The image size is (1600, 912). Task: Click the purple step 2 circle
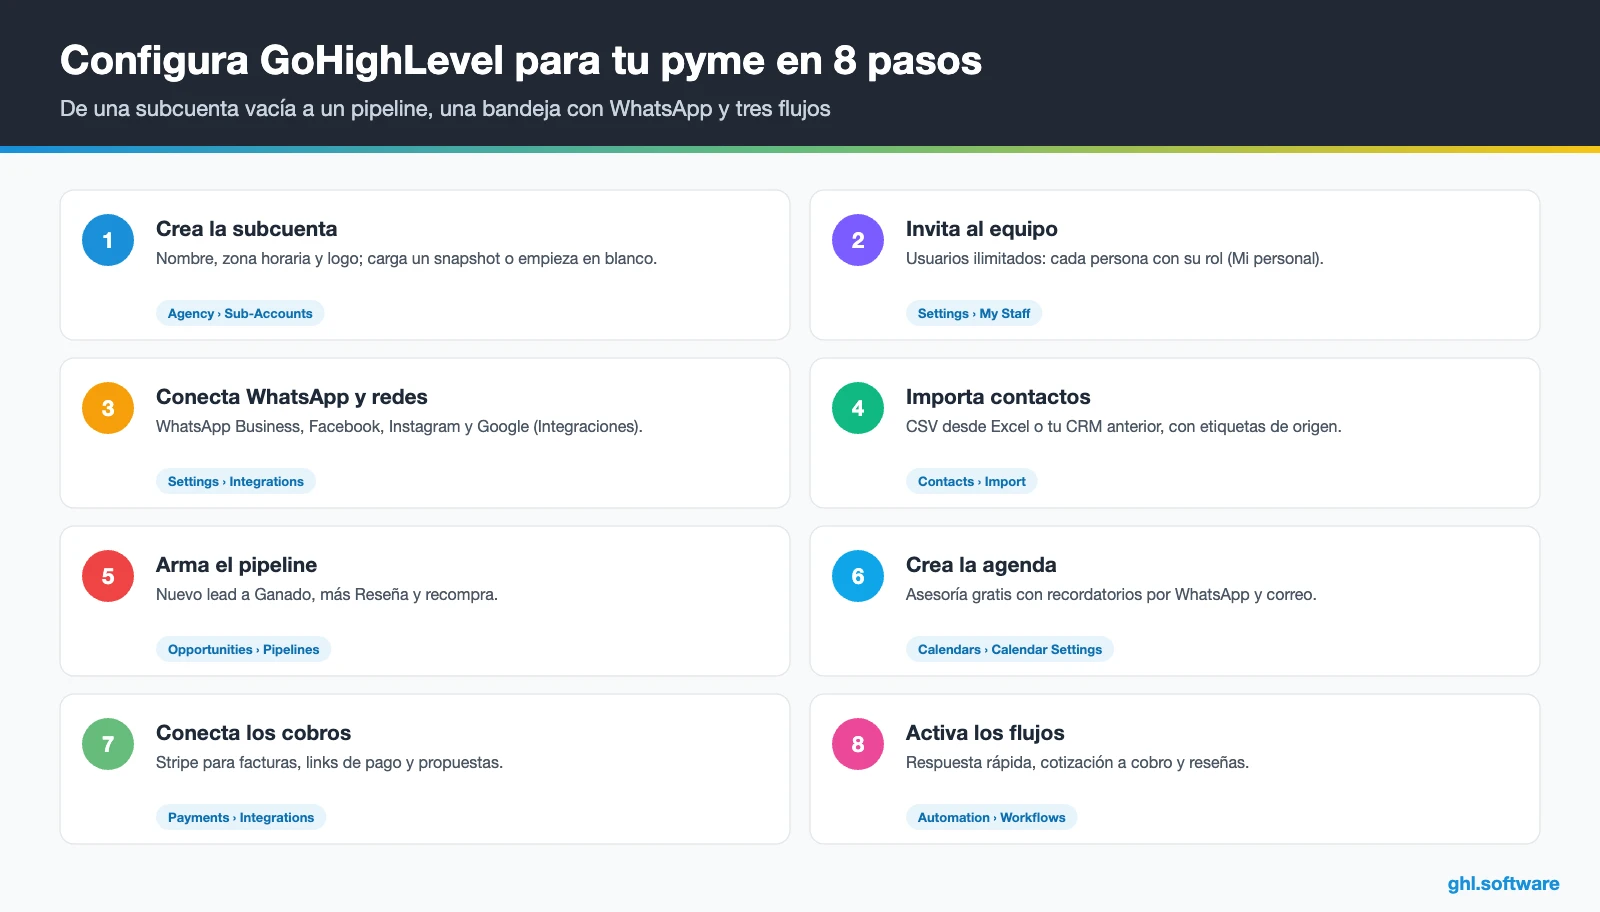858,240
